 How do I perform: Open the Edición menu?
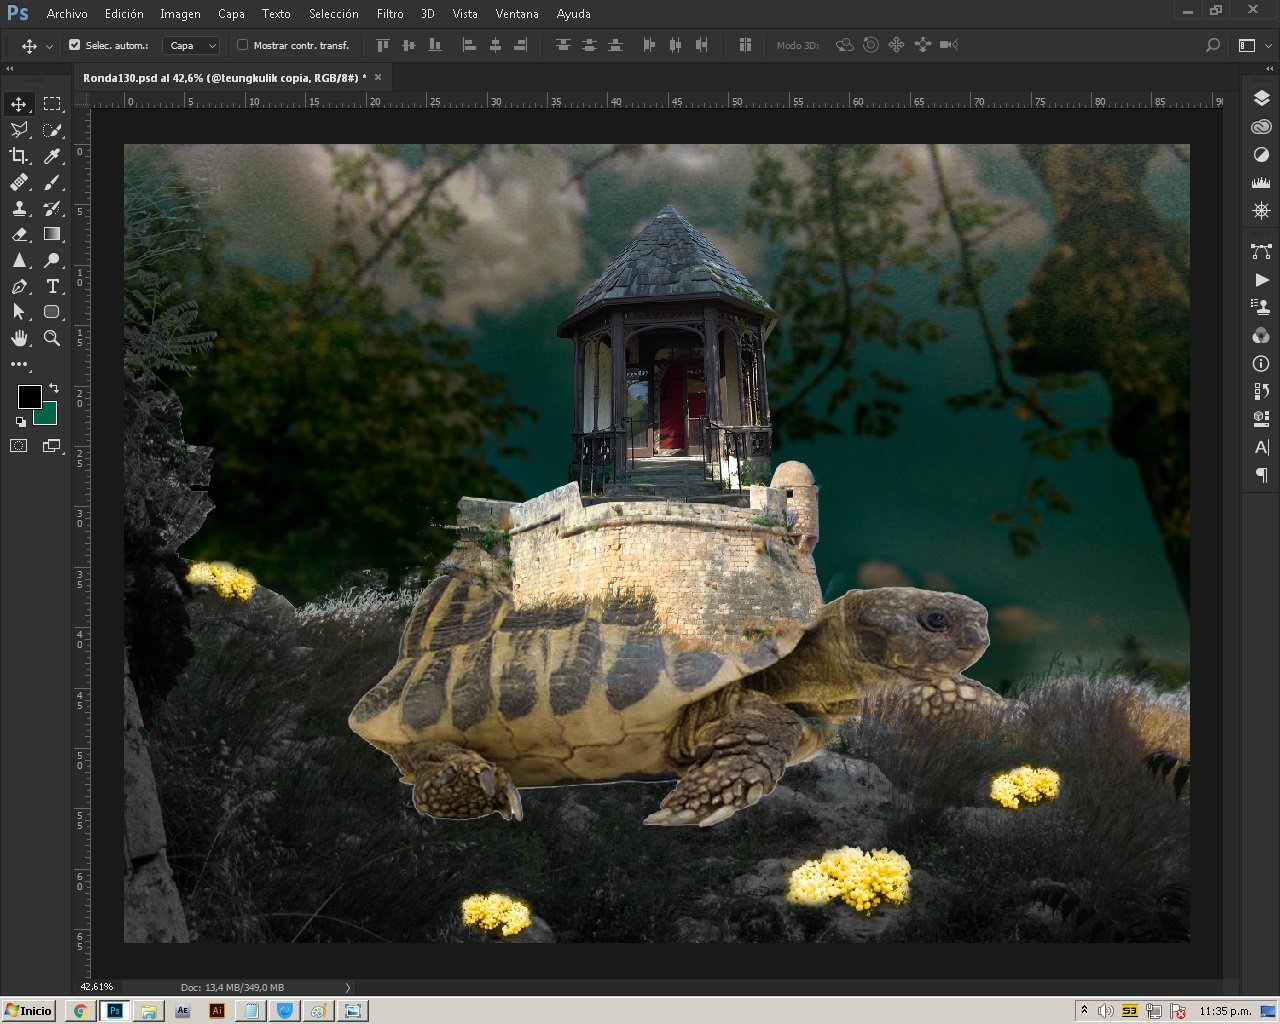124,14
